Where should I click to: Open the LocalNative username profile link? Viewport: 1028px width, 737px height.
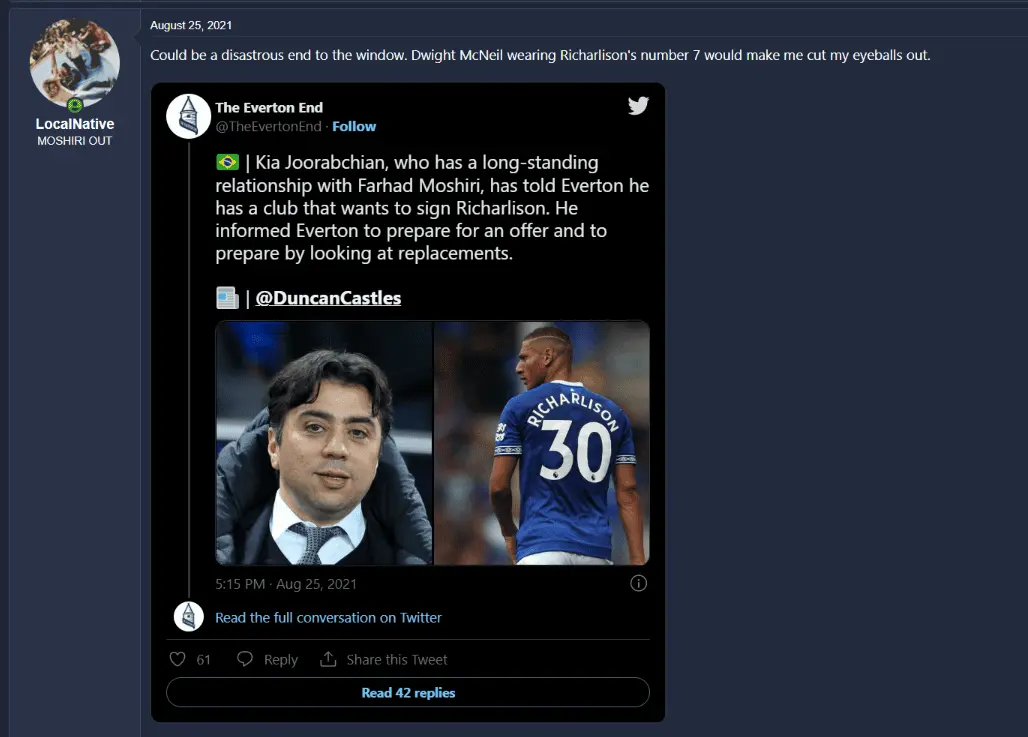(74, 124)
